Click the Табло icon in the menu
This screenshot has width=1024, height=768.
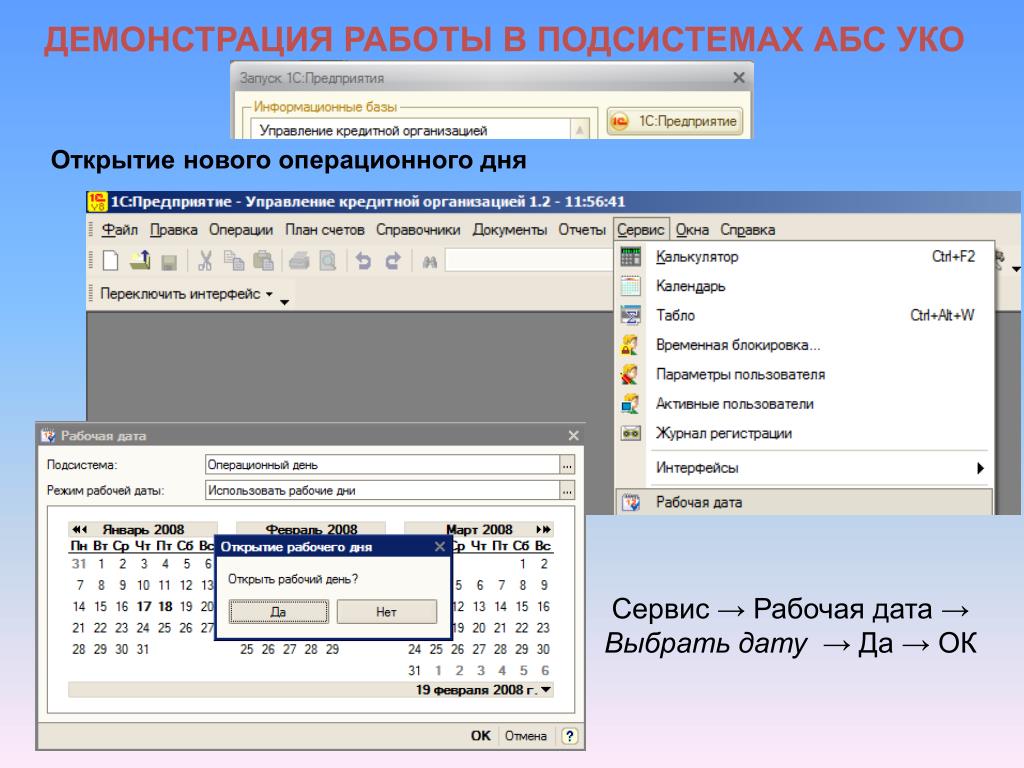[630, 315]
